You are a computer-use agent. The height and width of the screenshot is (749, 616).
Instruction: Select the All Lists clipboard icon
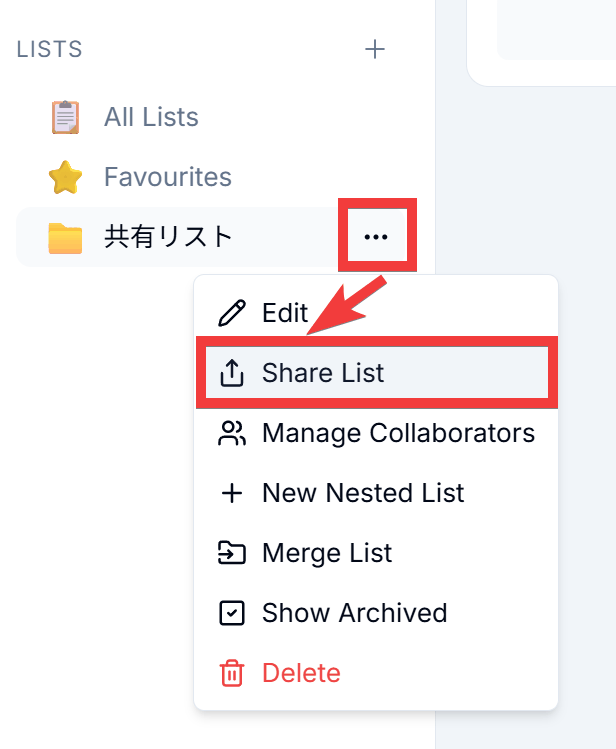coord(65,117)
